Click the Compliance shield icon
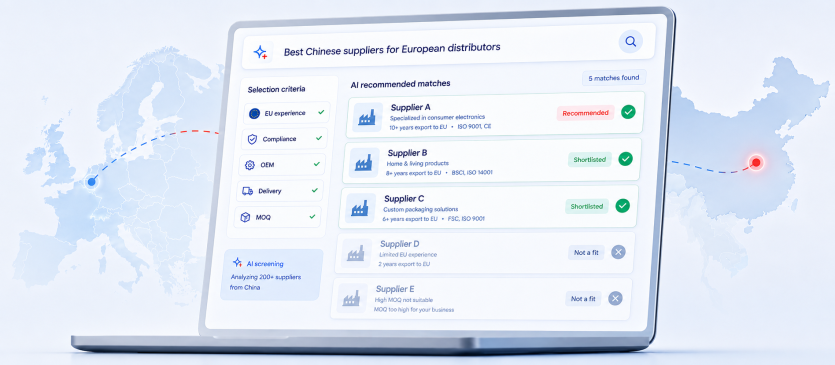Image resolution: width=835 pixels, height=365 pixels. point(252,139)
